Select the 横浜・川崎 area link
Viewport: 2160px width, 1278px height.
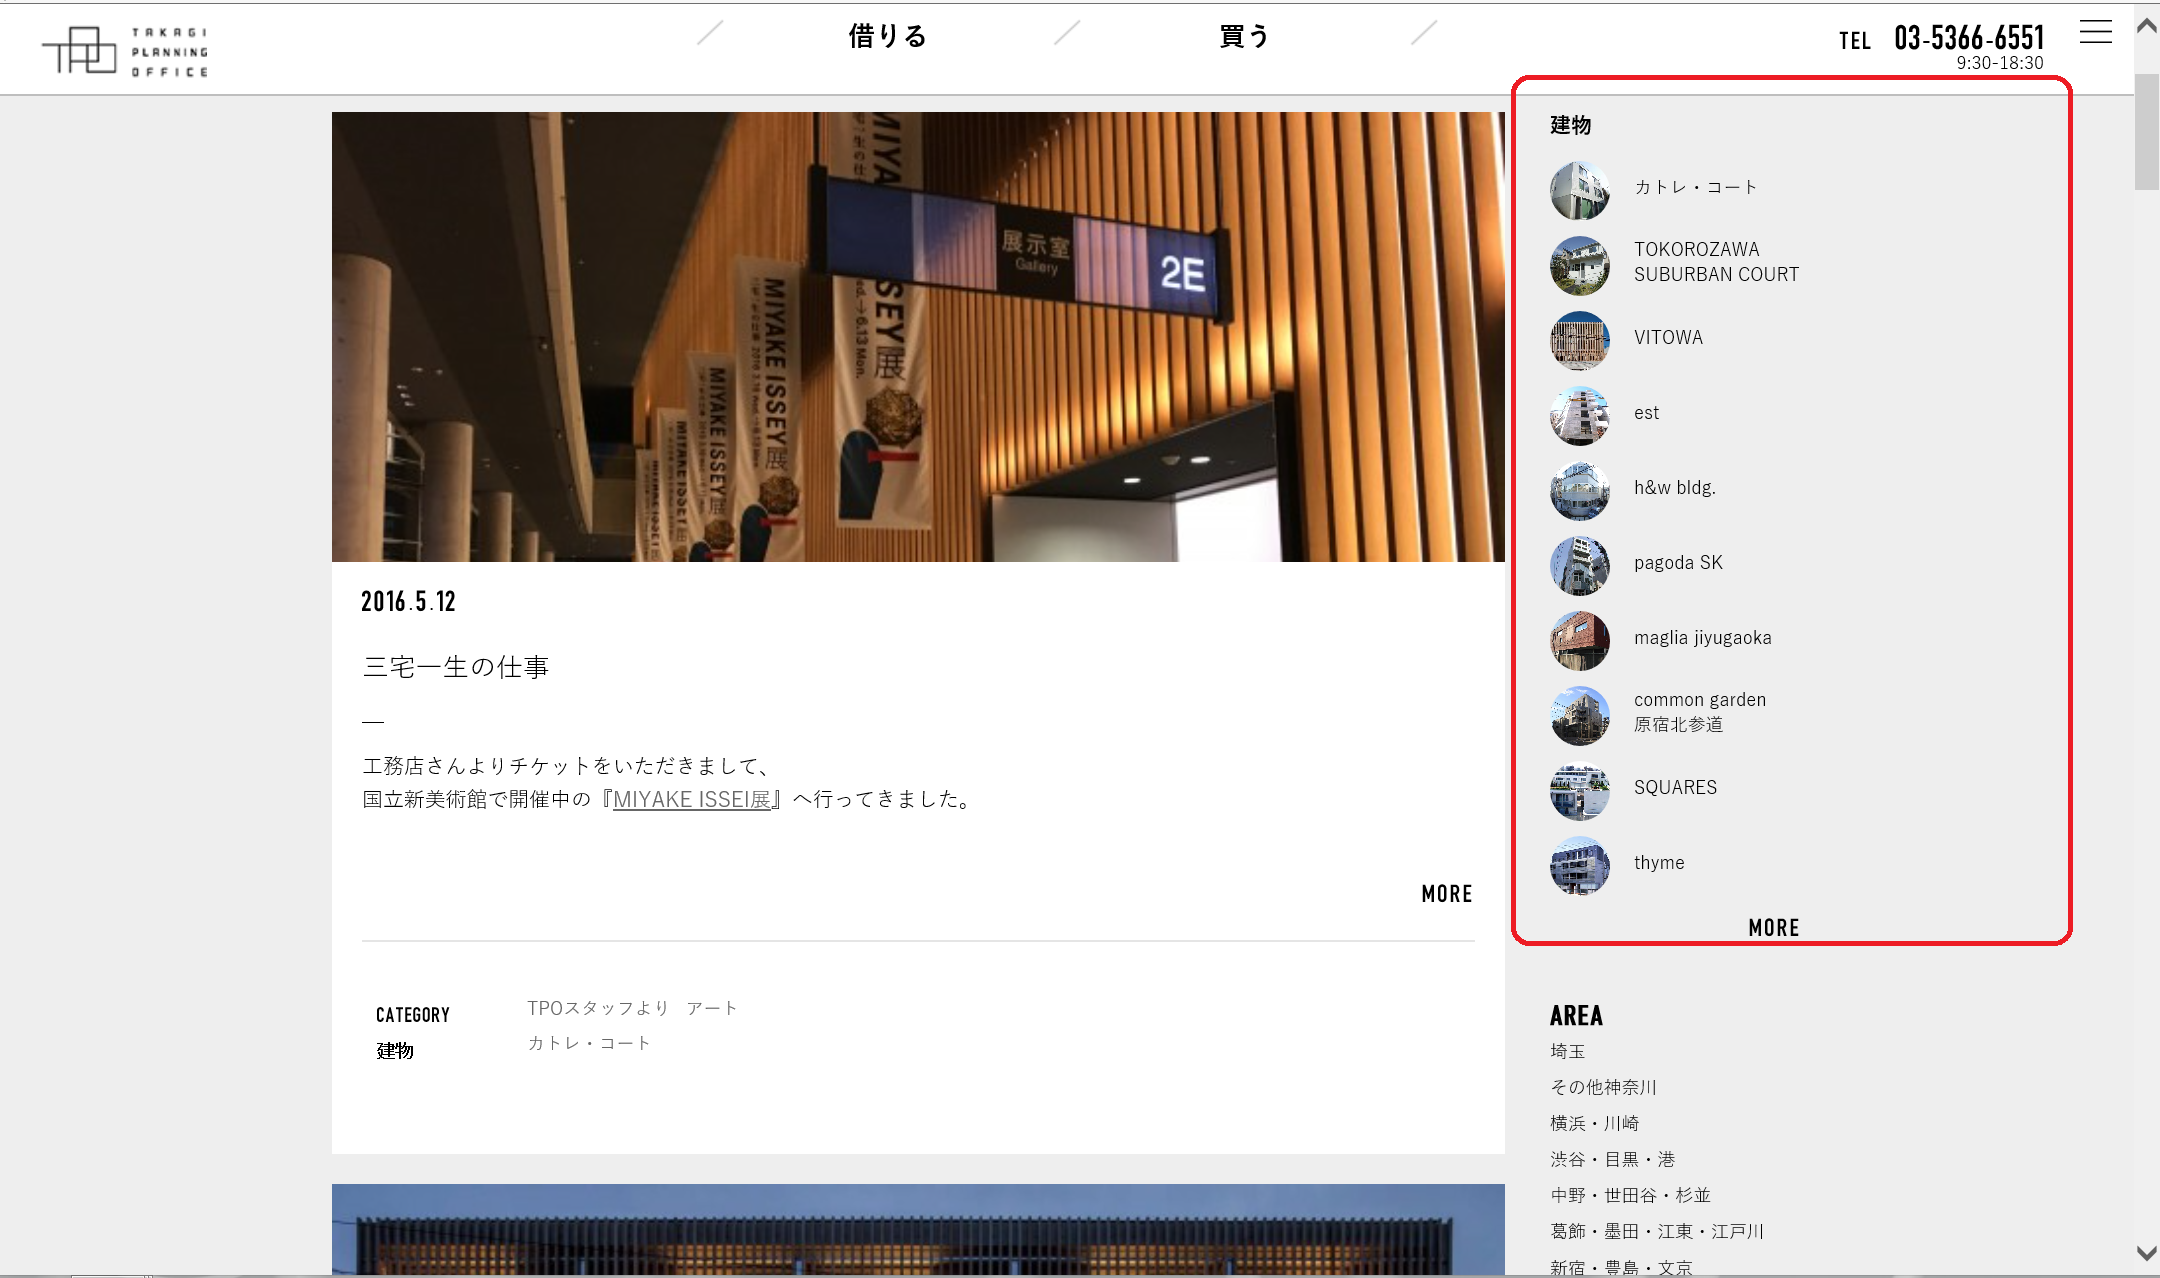(x=1595, y=1123)
